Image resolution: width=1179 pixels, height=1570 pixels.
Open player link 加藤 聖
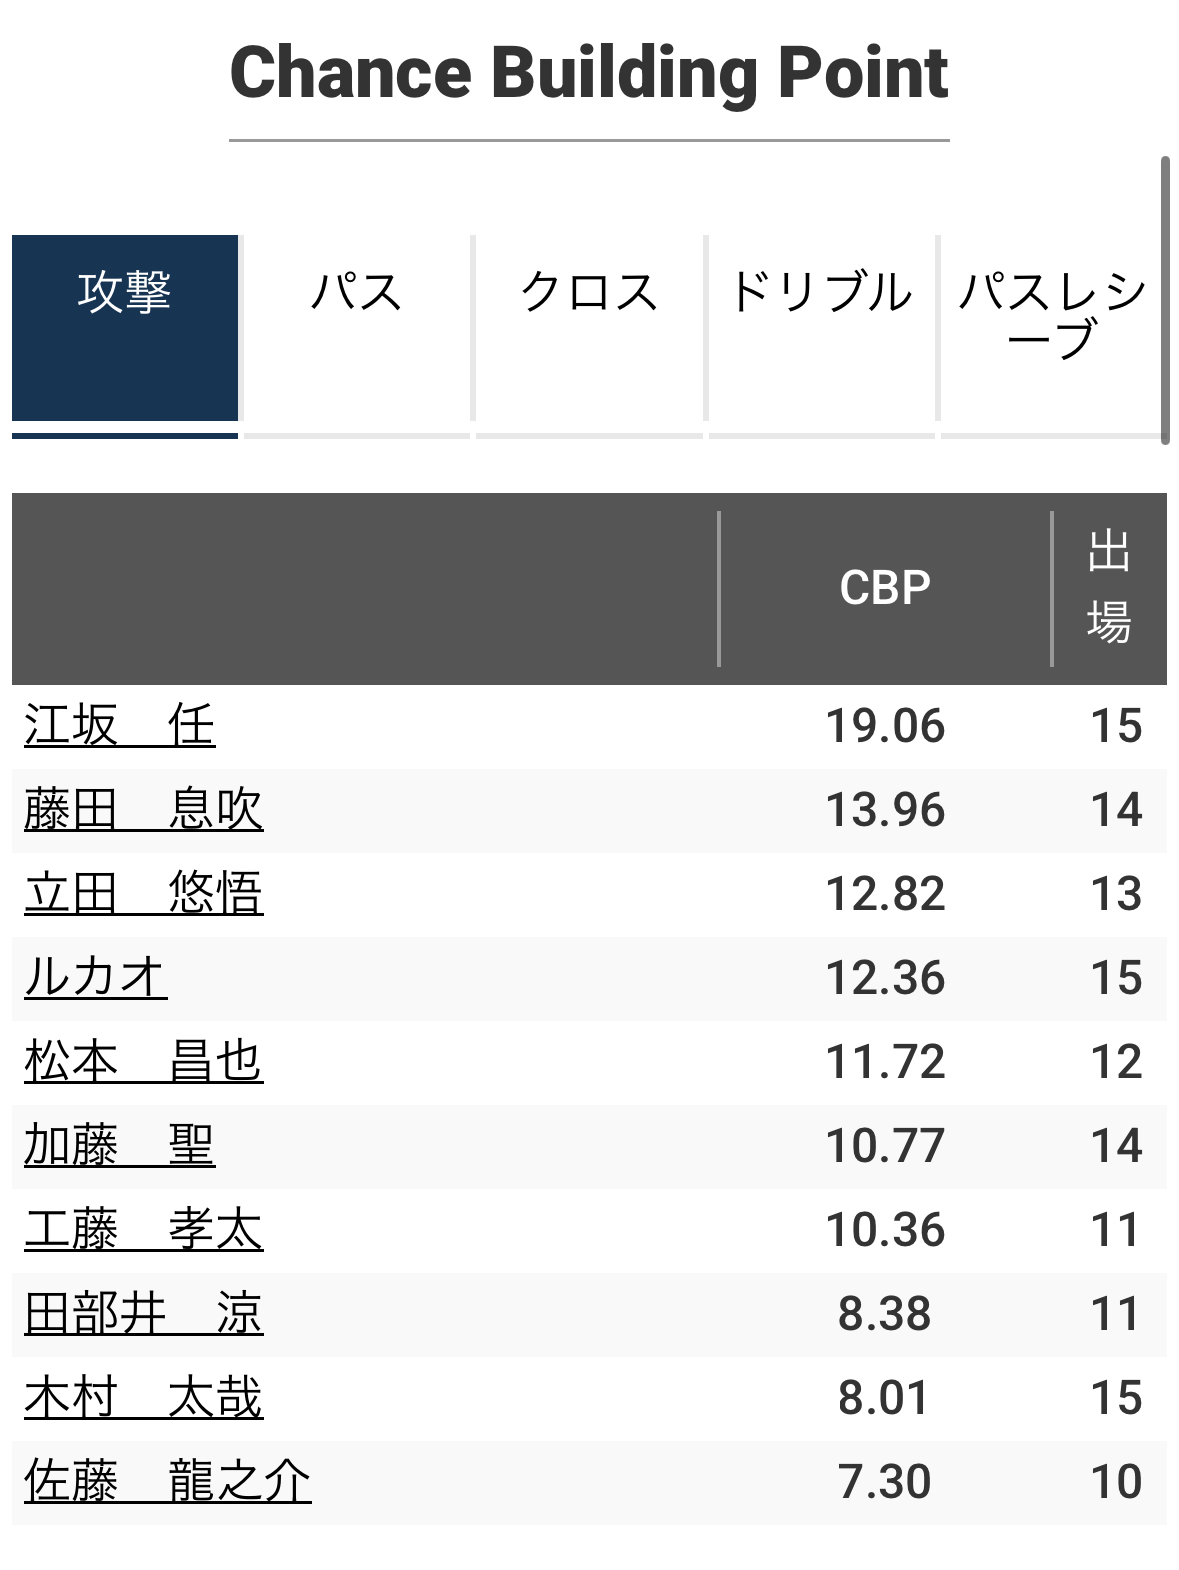pyautogui.click(x=120, y=1145)
